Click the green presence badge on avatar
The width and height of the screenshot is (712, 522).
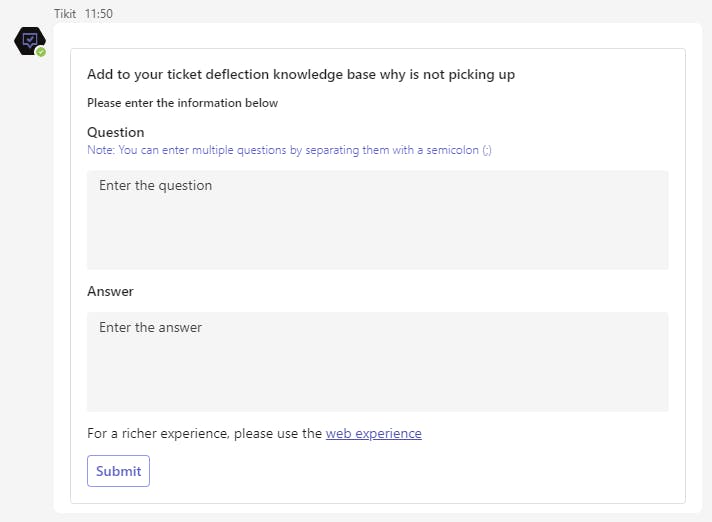(41, 52)
